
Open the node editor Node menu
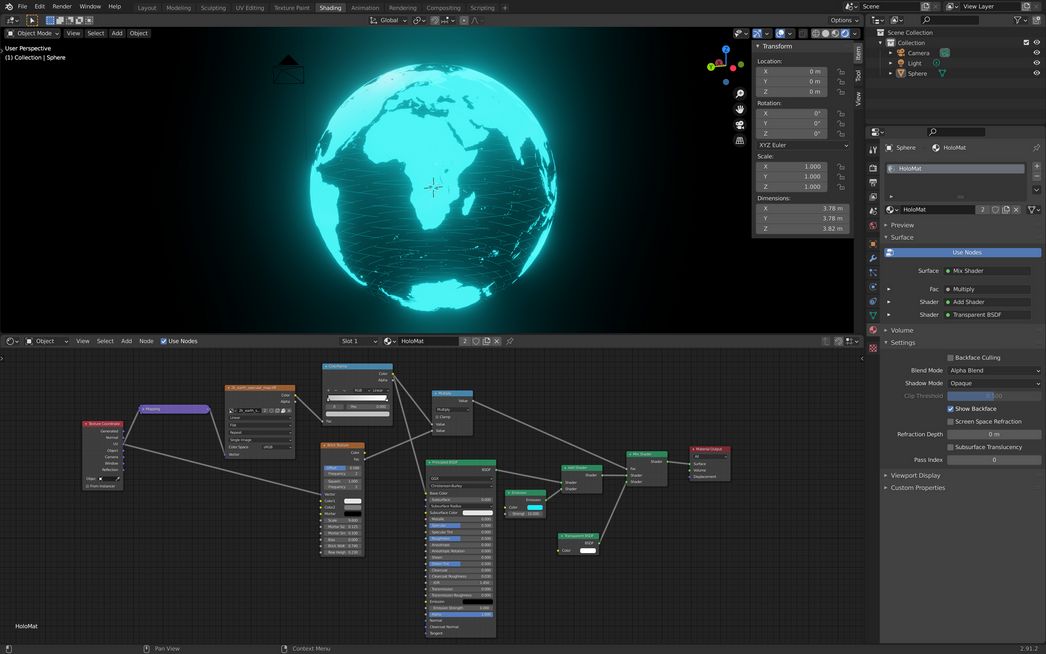click(146, 341)
